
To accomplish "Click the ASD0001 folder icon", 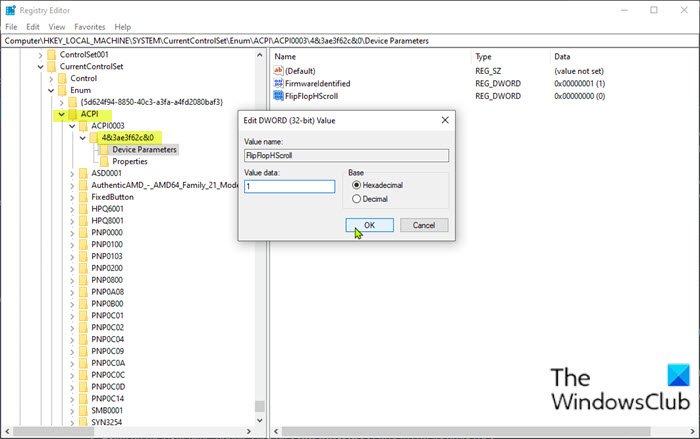I will [83, 173].
